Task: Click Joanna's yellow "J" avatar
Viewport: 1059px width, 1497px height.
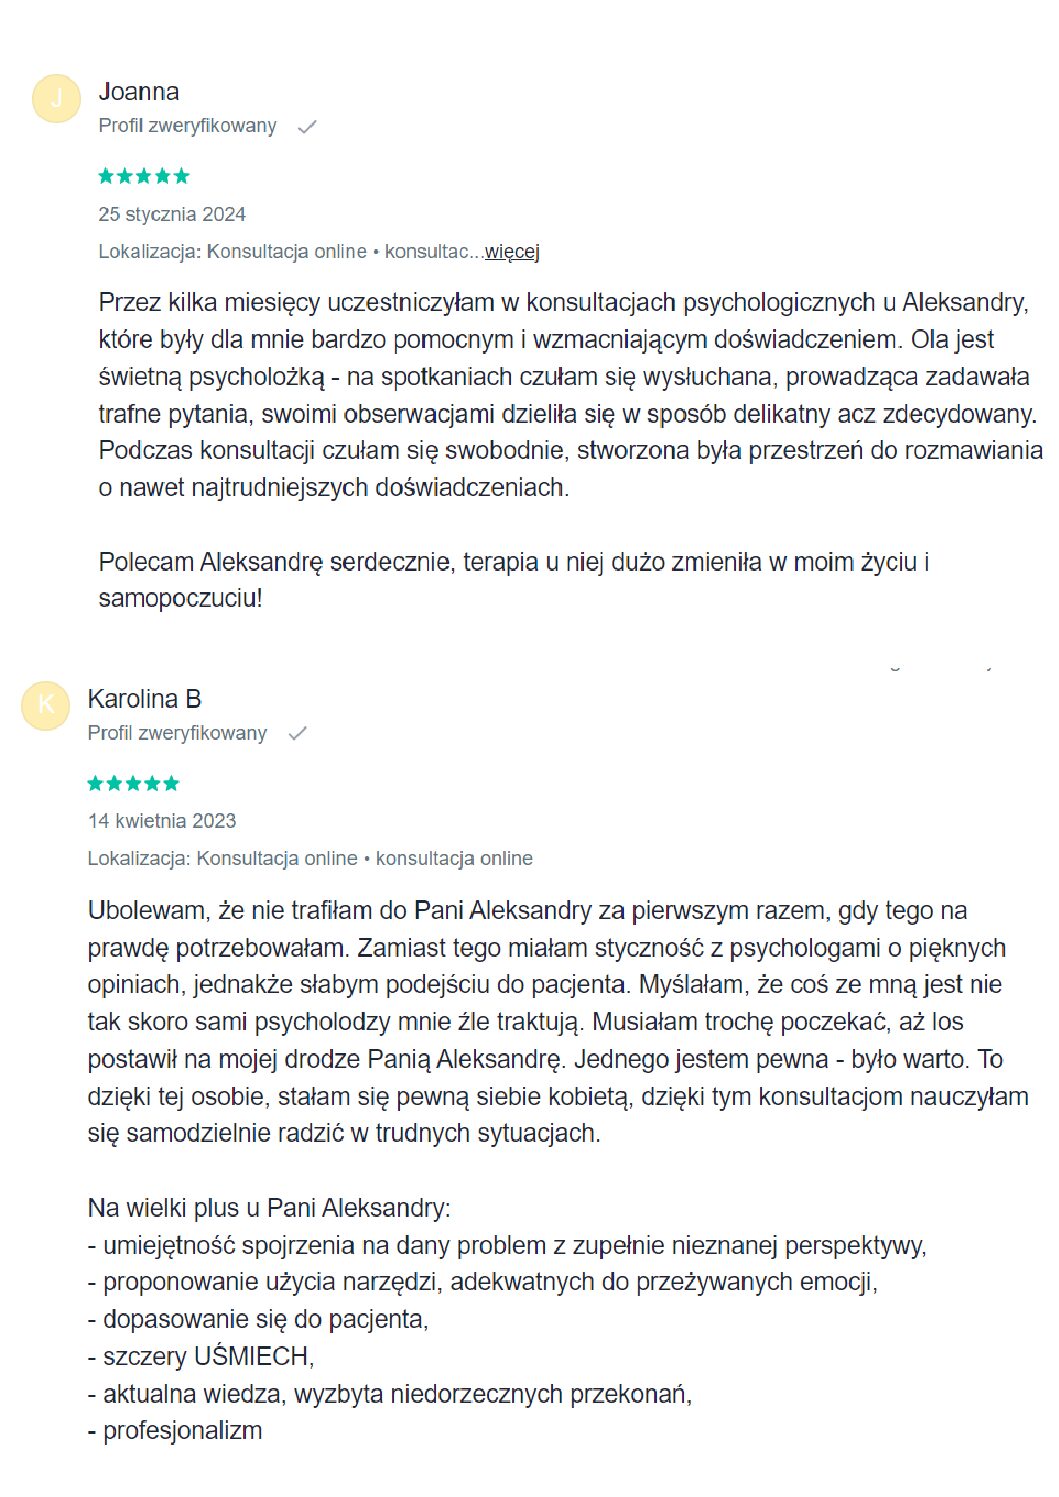Action: 56,98
